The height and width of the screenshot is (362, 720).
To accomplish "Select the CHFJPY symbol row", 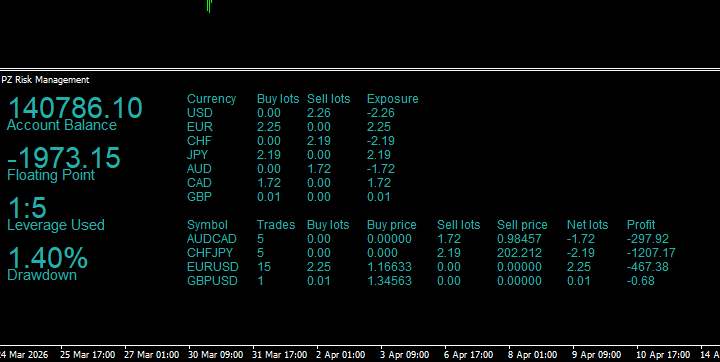I will click(210, 253).
